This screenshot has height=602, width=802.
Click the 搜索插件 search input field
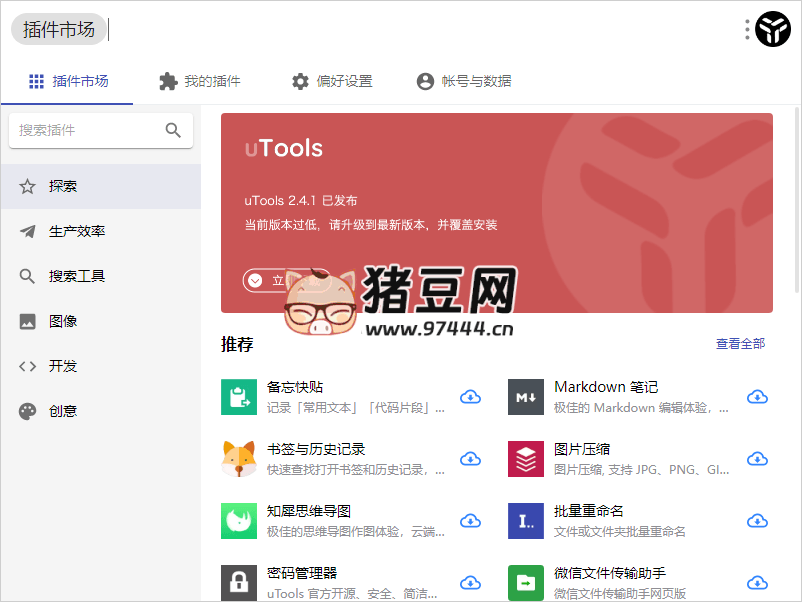click(x=90, y=130)
